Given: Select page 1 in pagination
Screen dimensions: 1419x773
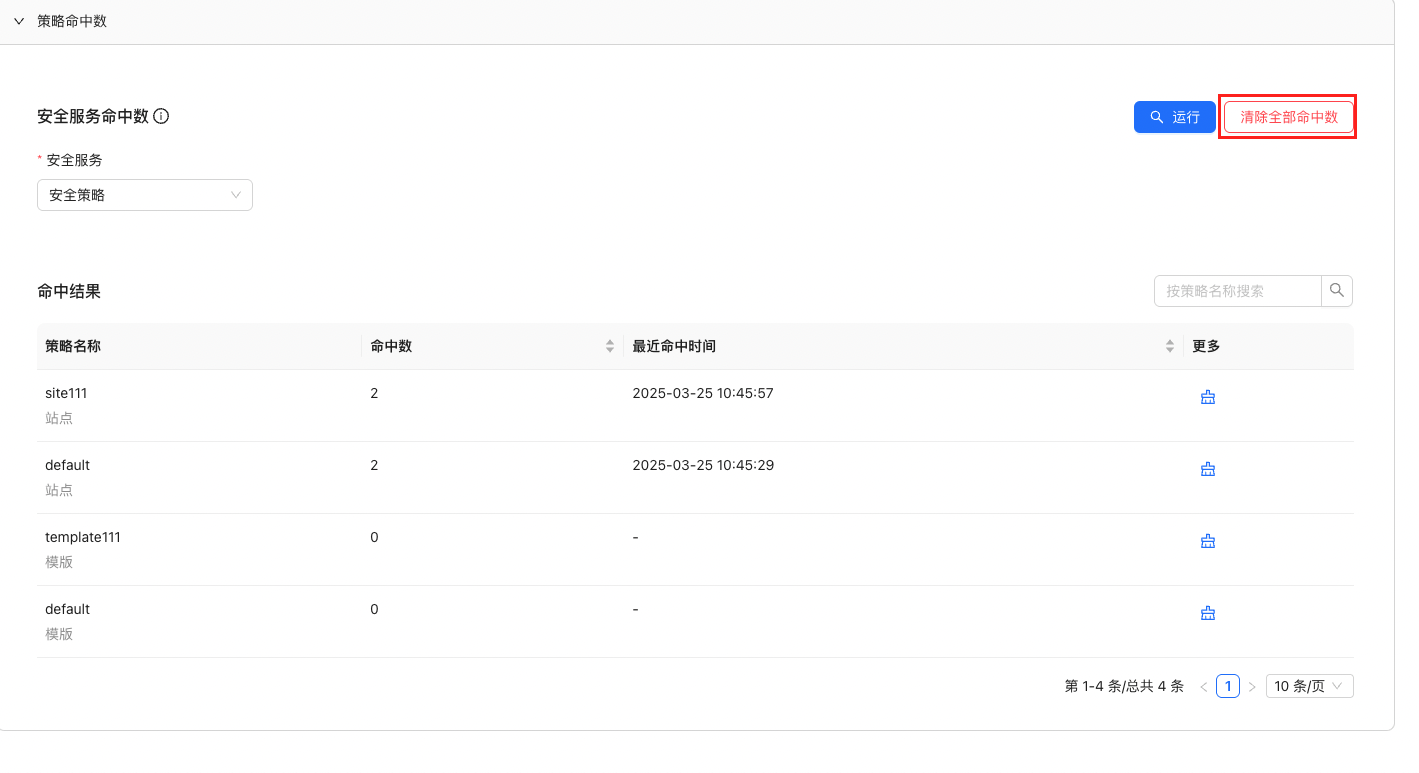Looking at the screenshot, I should pyautogui.click(x=1228, y=686).
